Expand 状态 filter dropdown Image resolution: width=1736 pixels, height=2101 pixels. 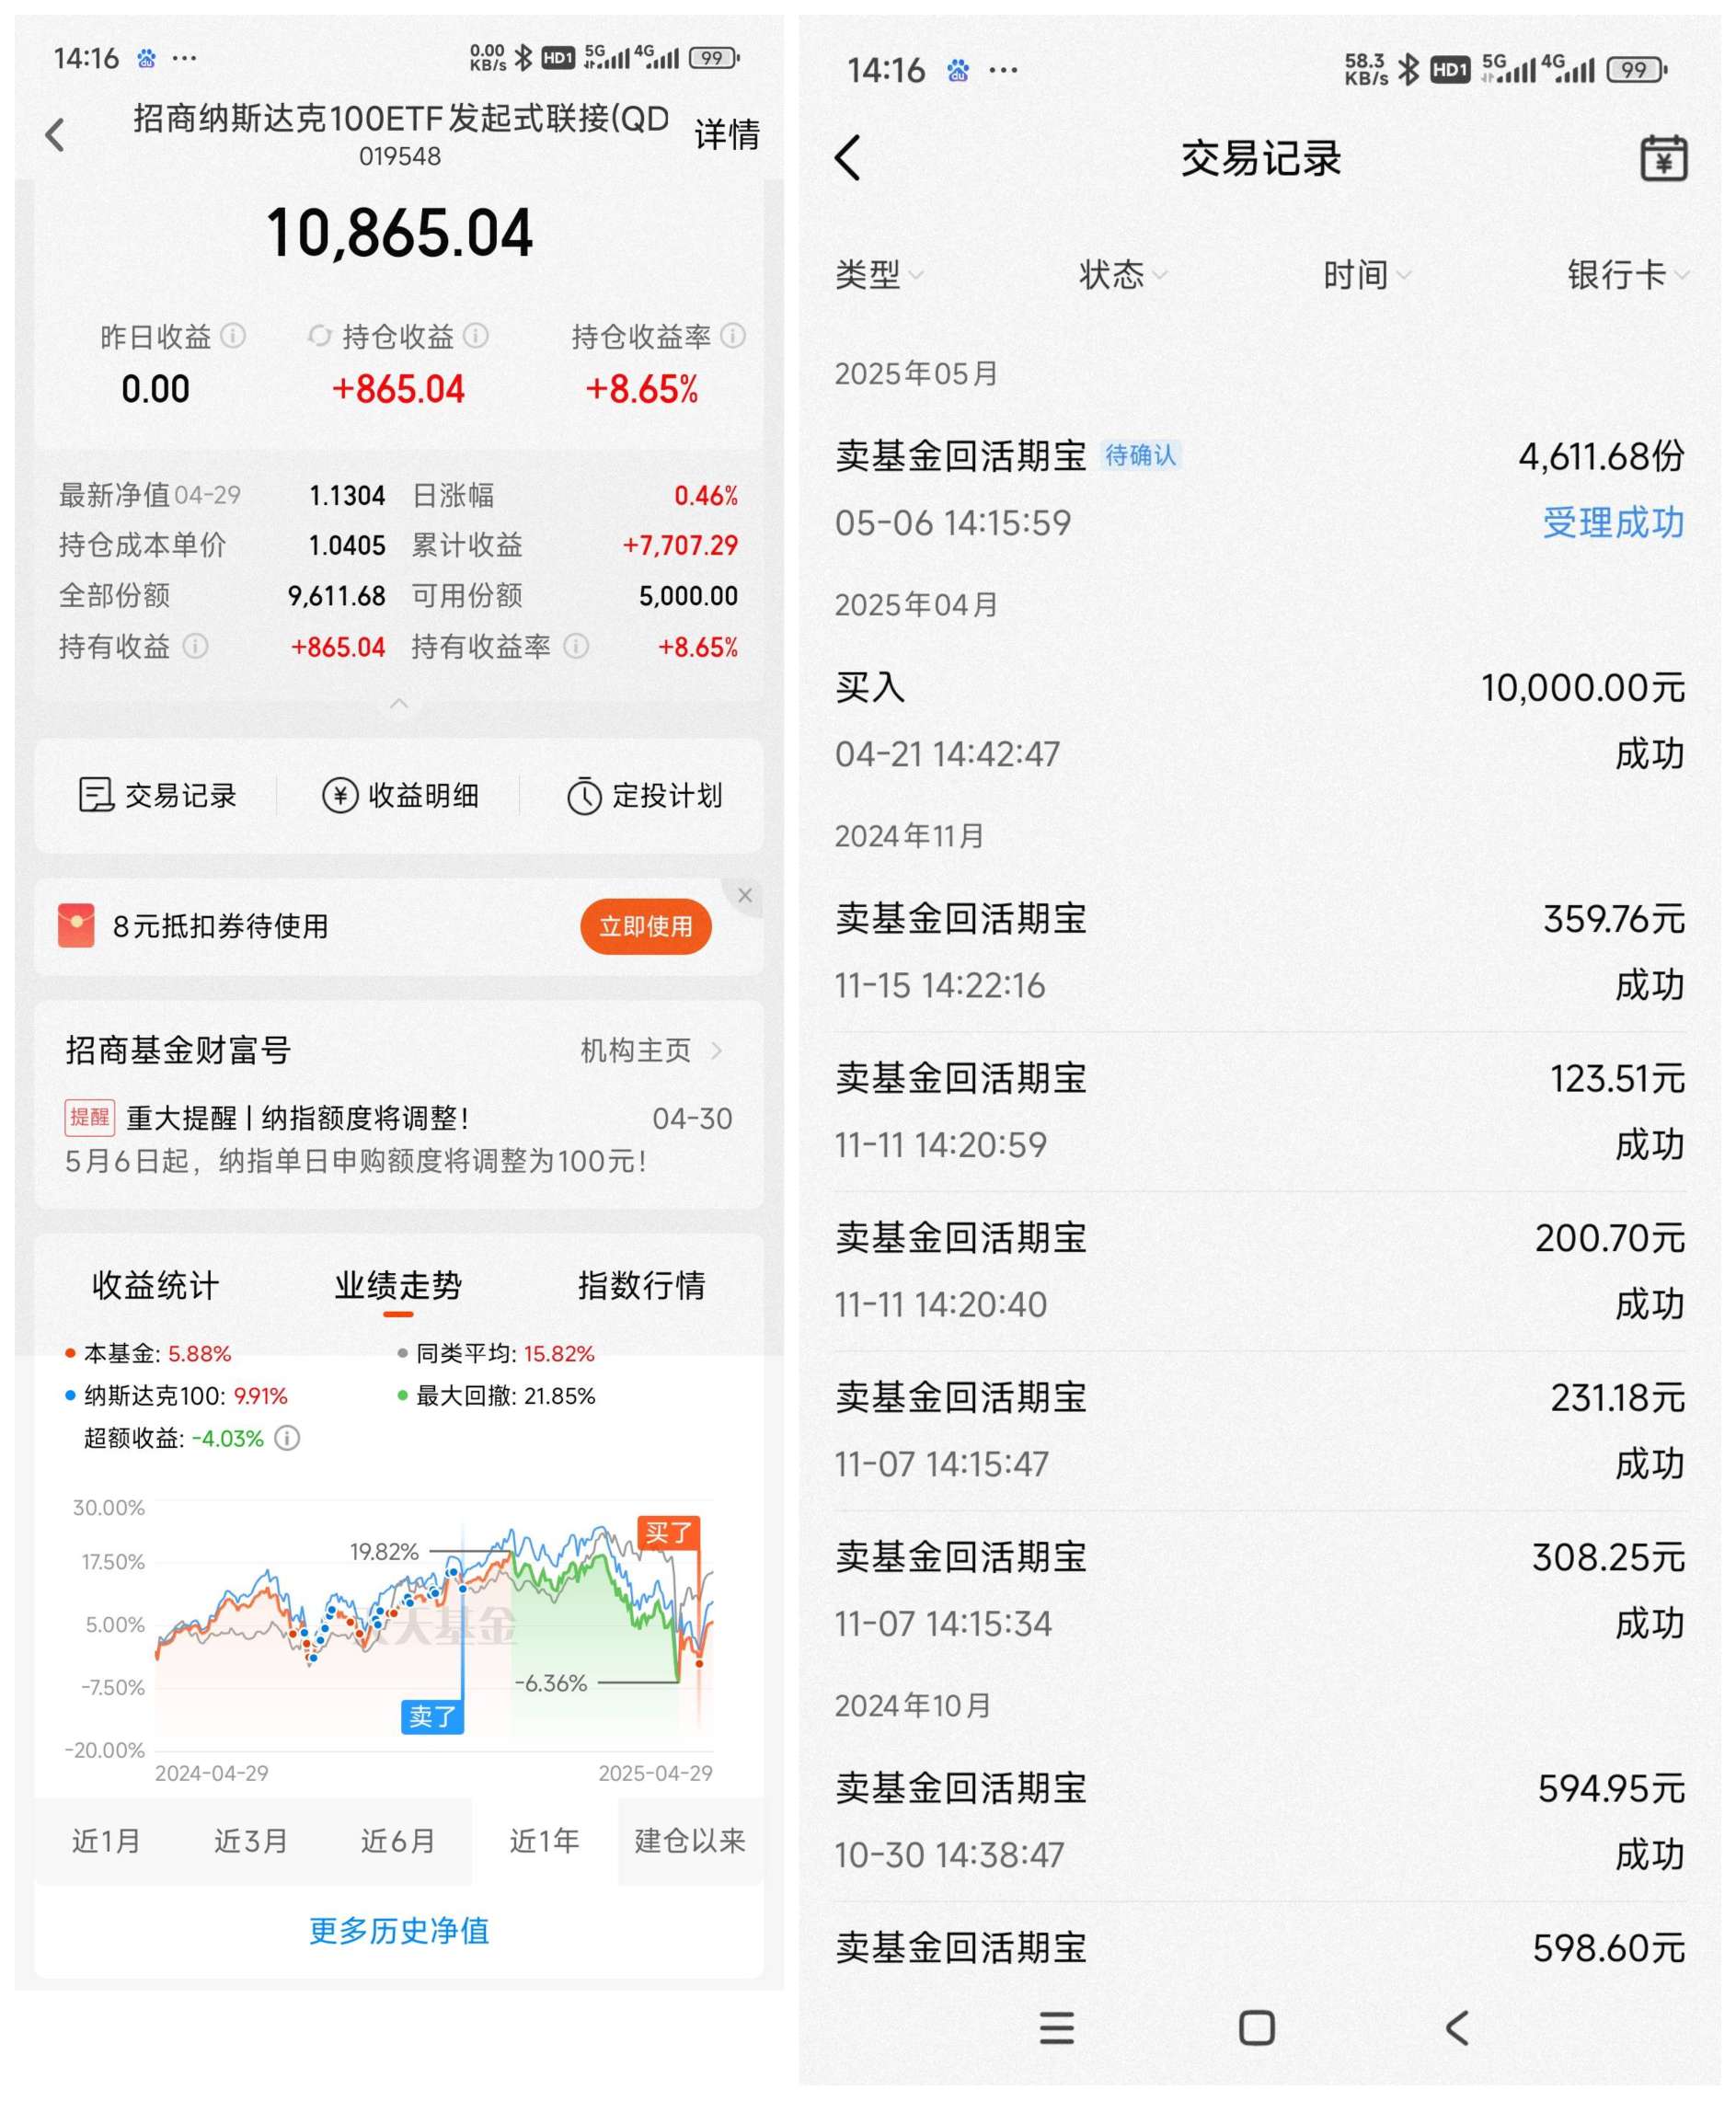(1123, 274)
